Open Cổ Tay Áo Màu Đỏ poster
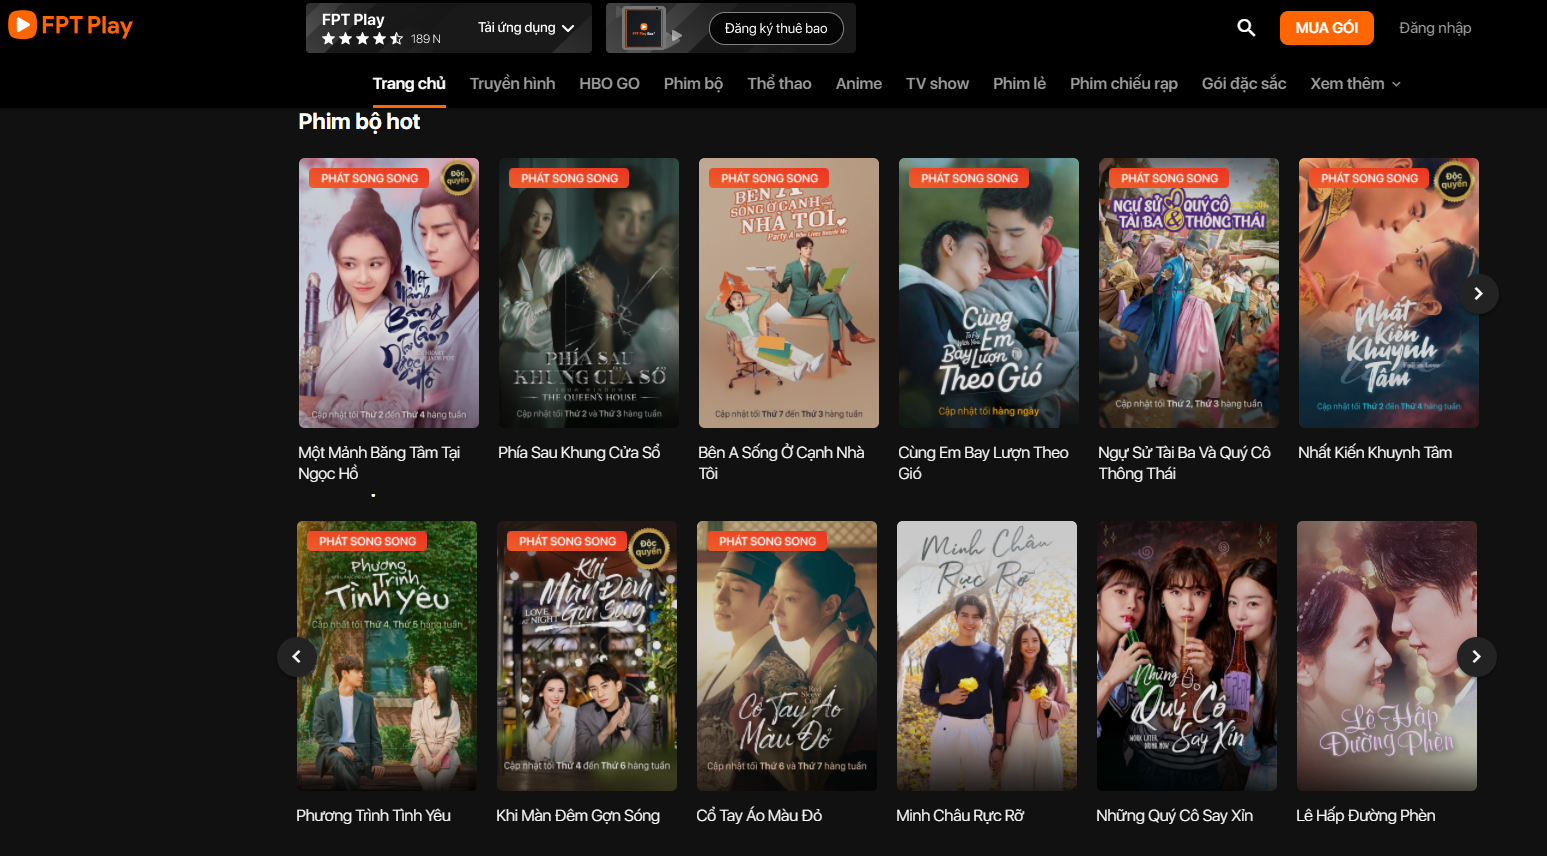1547x856 pixels. click(x=787, y=656)
